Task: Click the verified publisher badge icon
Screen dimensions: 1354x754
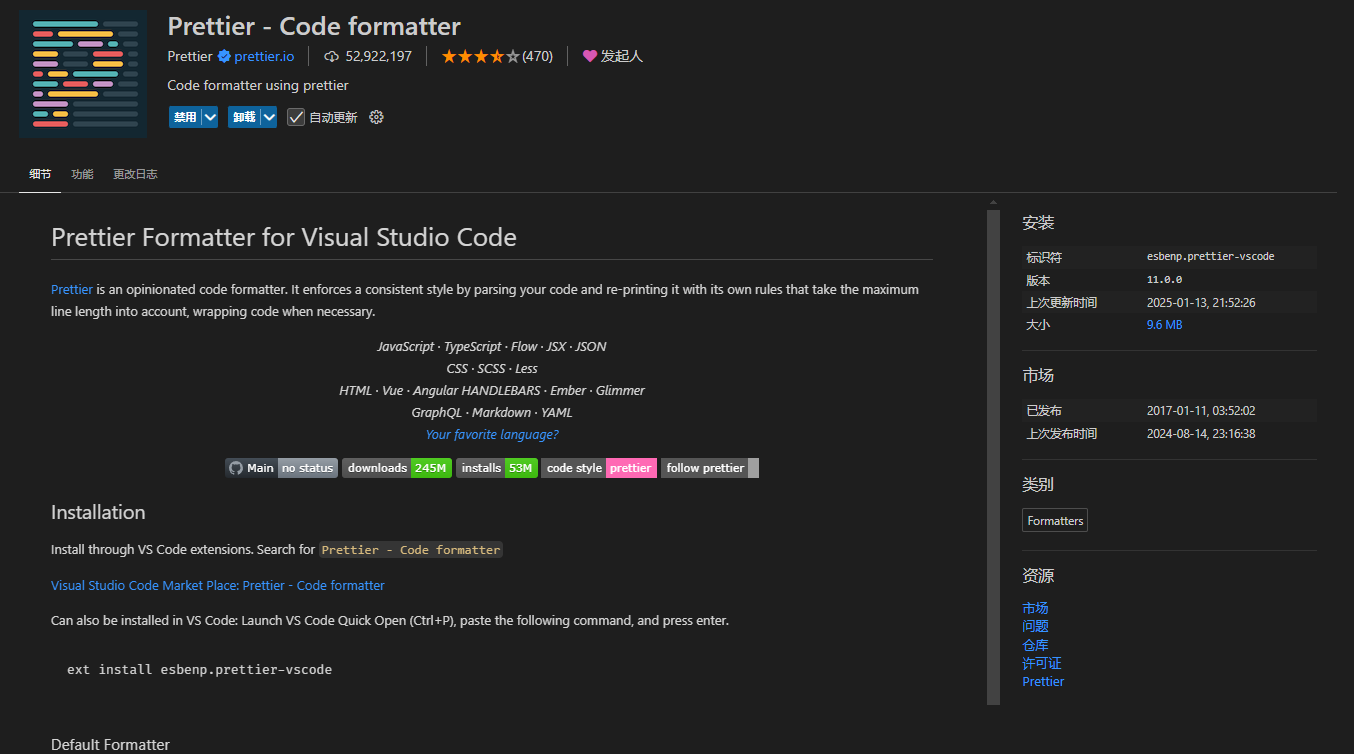Action: coord(224,56)
